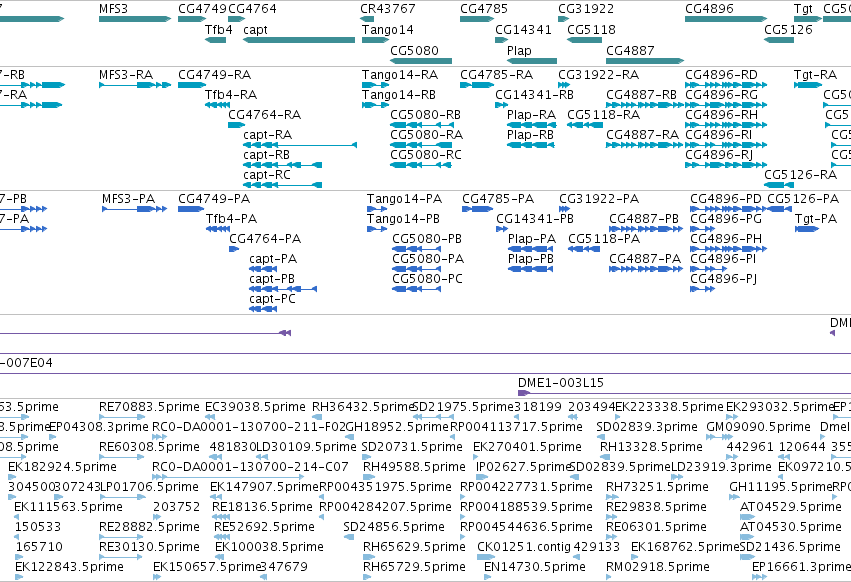Screen dimensions: 851x582
Task: Click the CG4896-PJ protein glyph
Action: [702, 289]
